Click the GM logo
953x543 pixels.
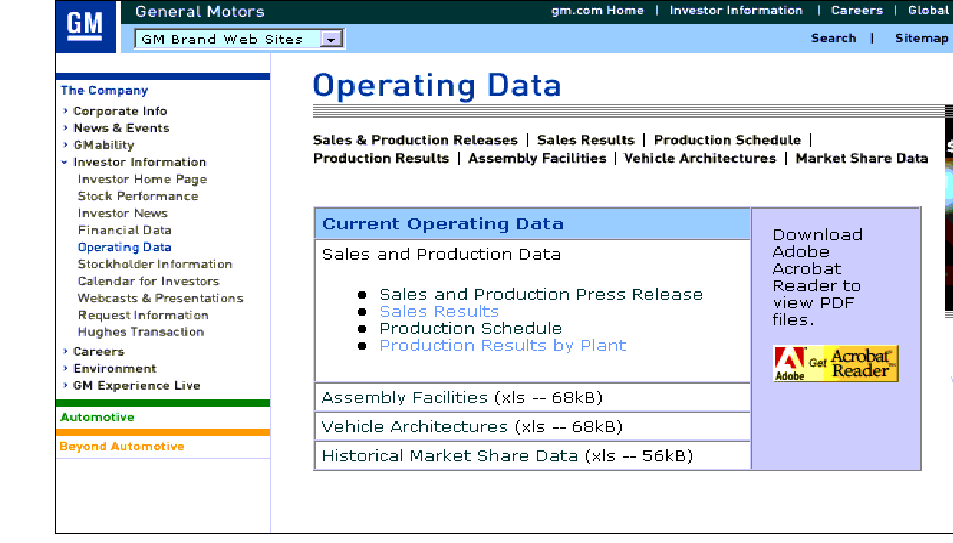tap(85, 26)
